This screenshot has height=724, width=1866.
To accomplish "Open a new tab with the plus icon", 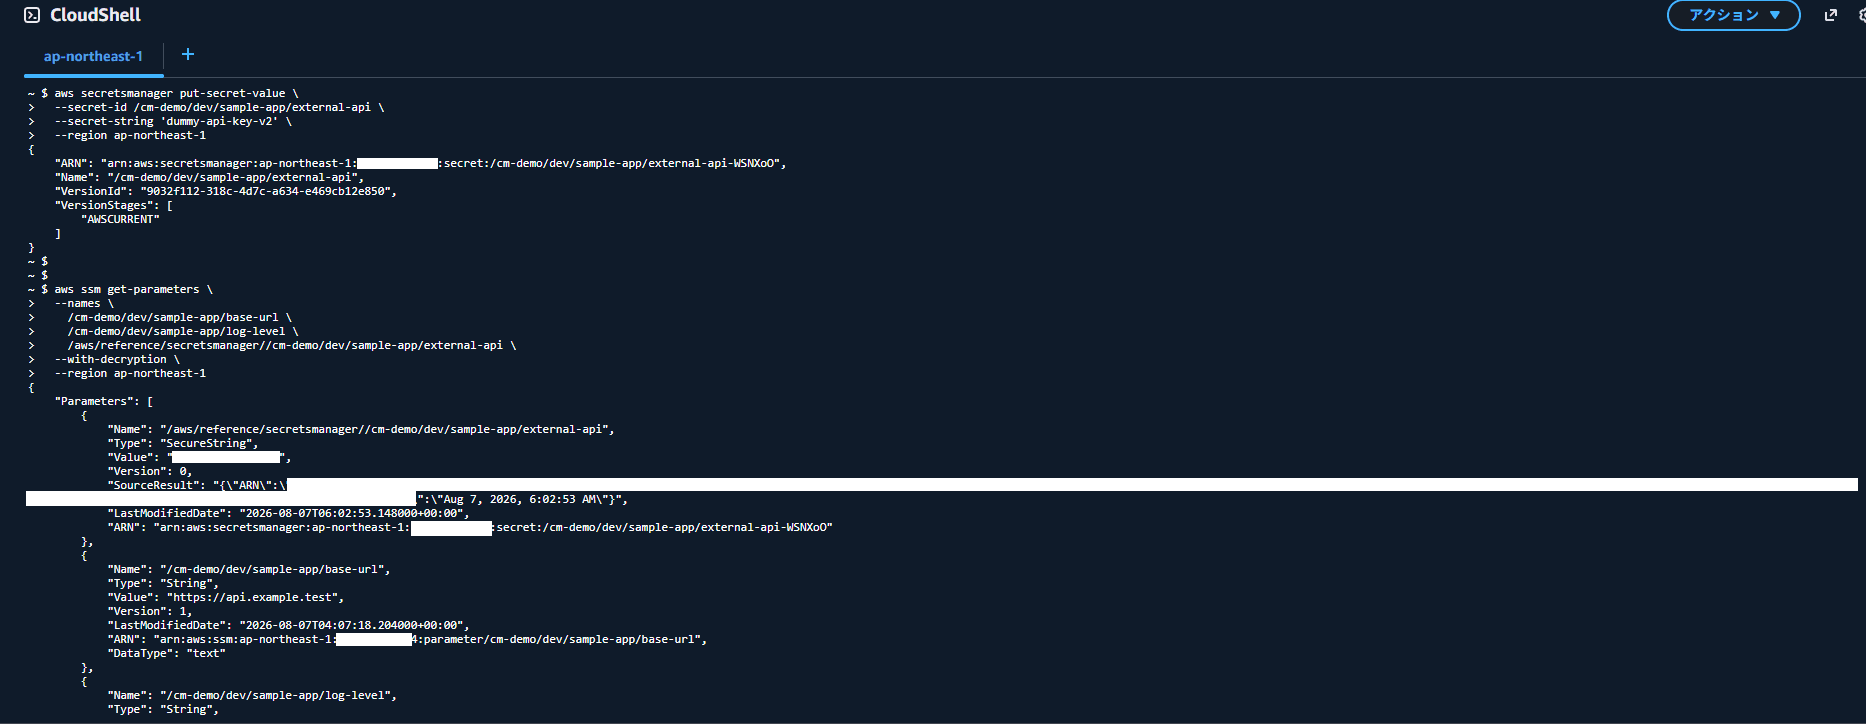I will 188,55.
